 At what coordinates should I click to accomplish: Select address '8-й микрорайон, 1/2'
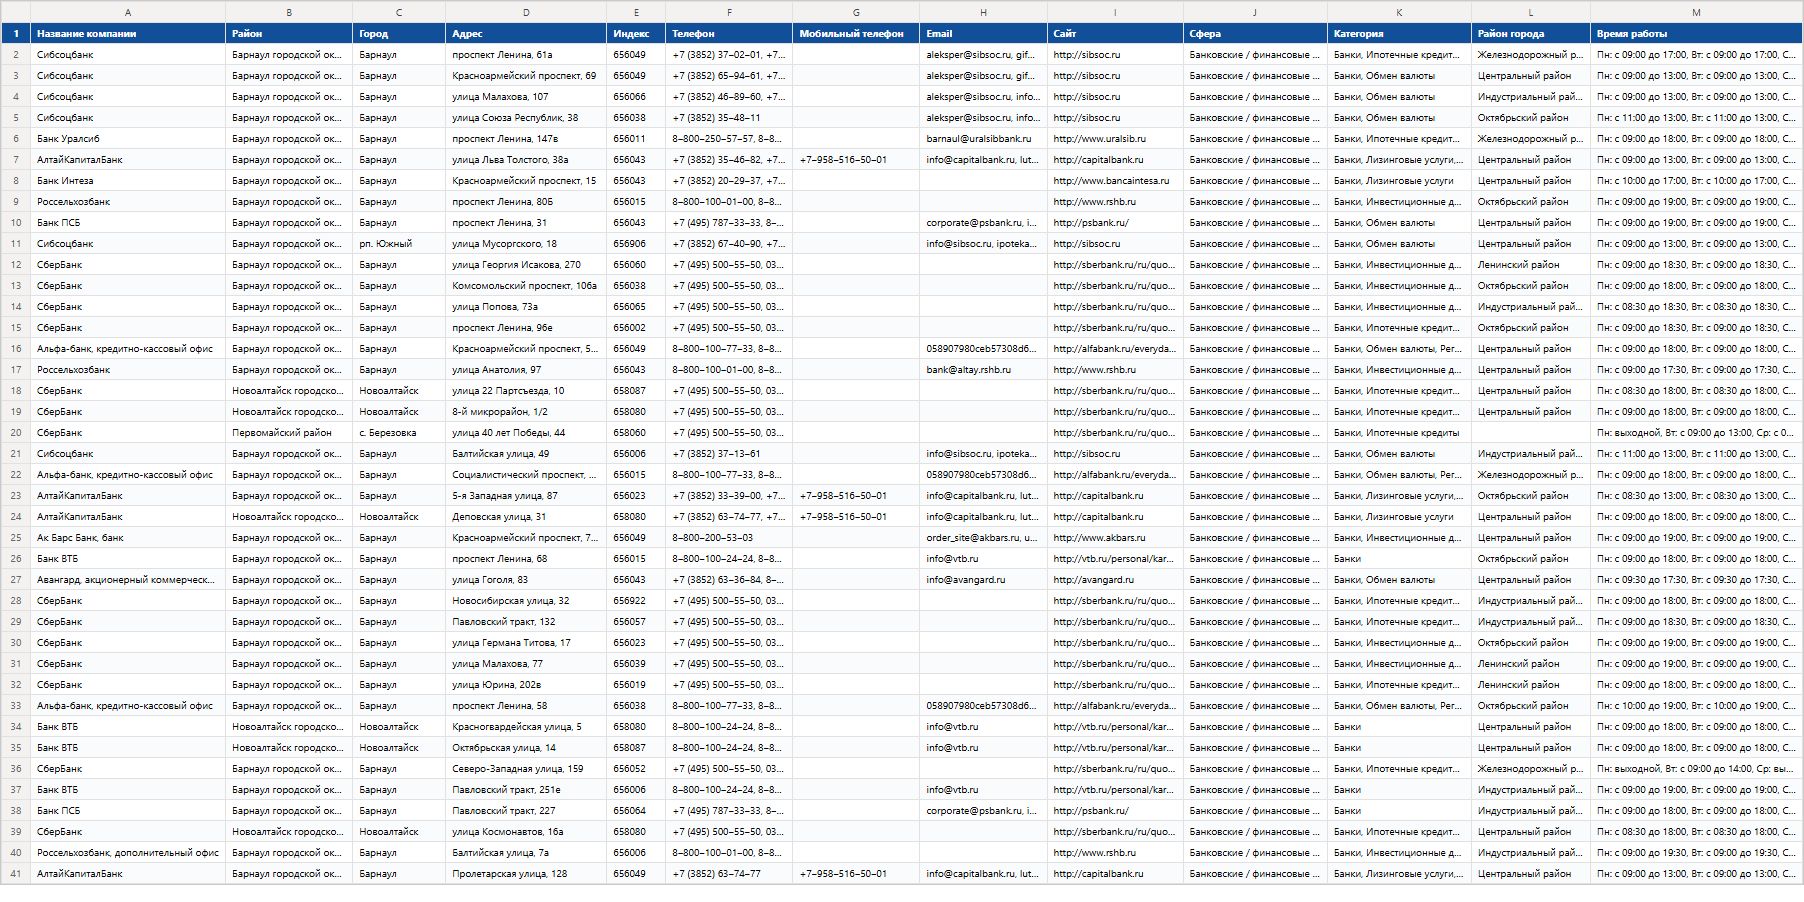pyautogui.click(x=526, y=411)
